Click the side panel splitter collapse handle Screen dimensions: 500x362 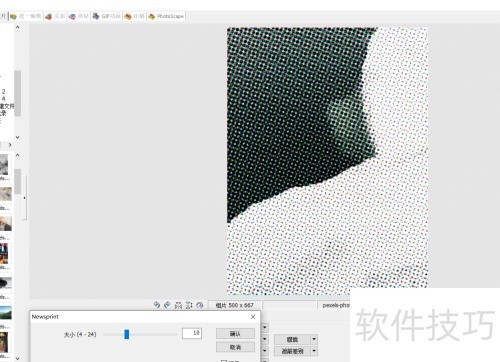pyautogui.click(x=24, y=198)
